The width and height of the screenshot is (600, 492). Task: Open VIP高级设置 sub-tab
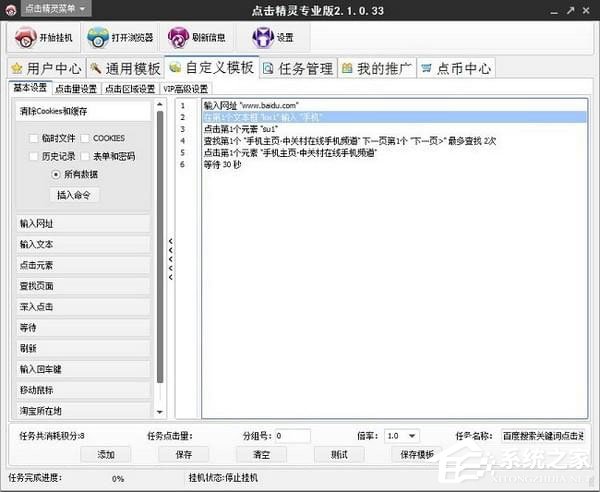point(186,89)
